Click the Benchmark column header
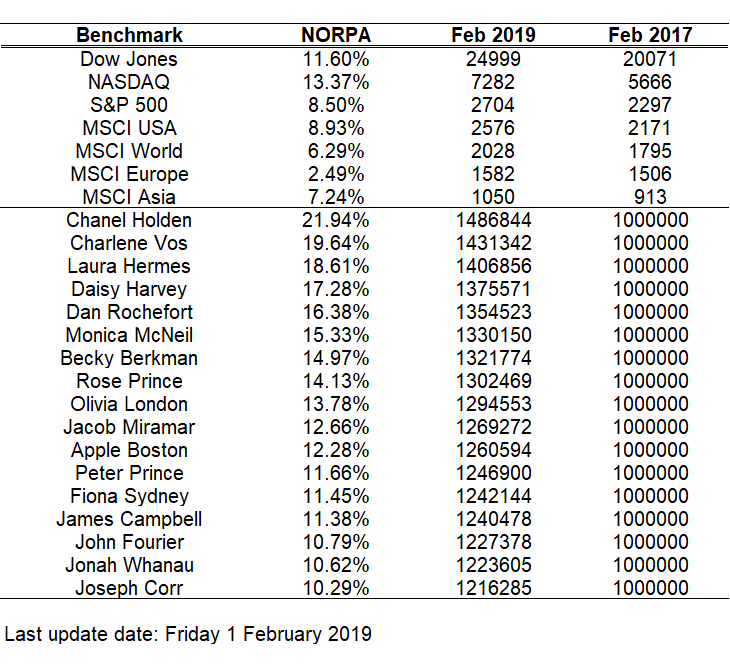This screenshot has width=730, height=669. [129, 35]
